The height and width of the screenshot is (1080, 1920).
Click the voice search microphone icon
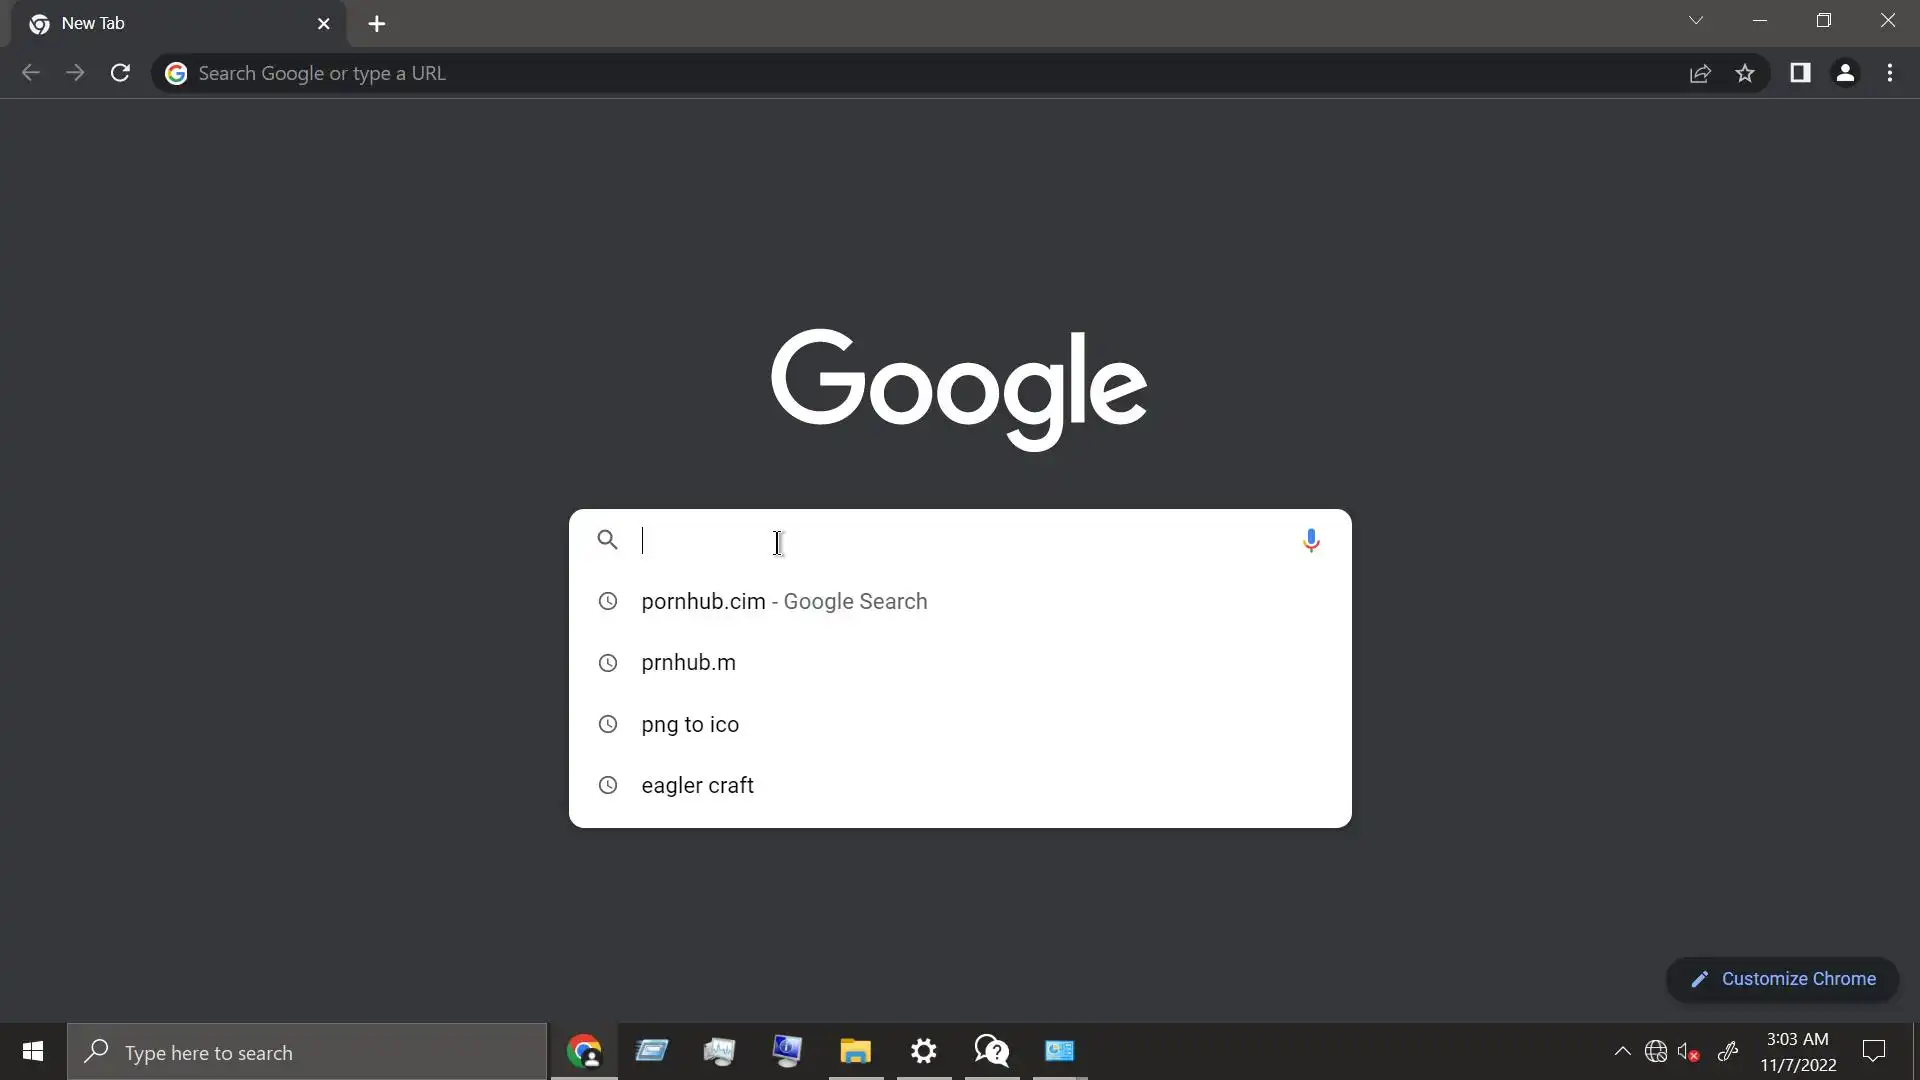point(1311,541)
